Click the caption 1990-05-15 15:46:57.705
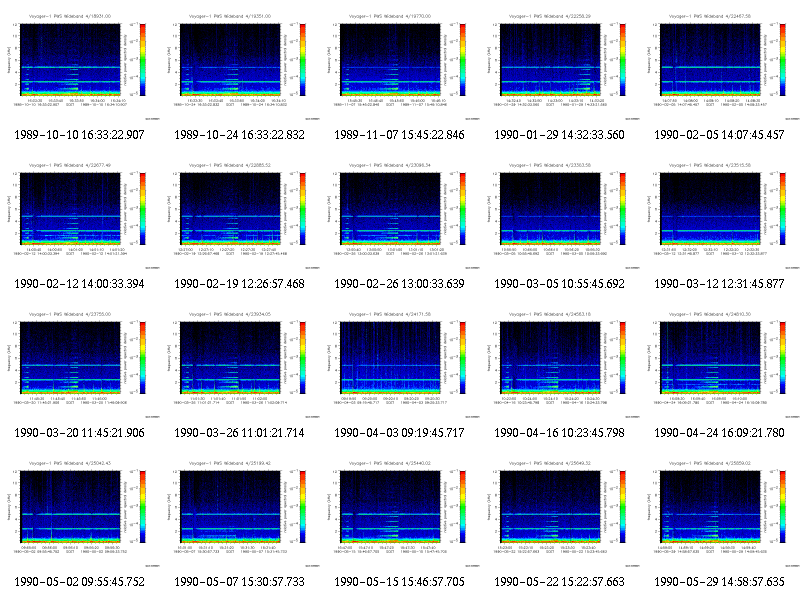800x596 pixels. (x=399, y=582)
